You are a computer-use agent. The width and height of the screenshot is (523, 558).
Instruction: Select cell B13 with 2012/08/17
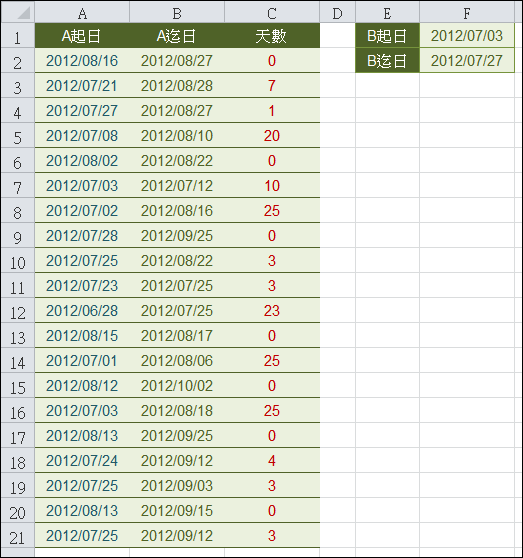point(177,336)
